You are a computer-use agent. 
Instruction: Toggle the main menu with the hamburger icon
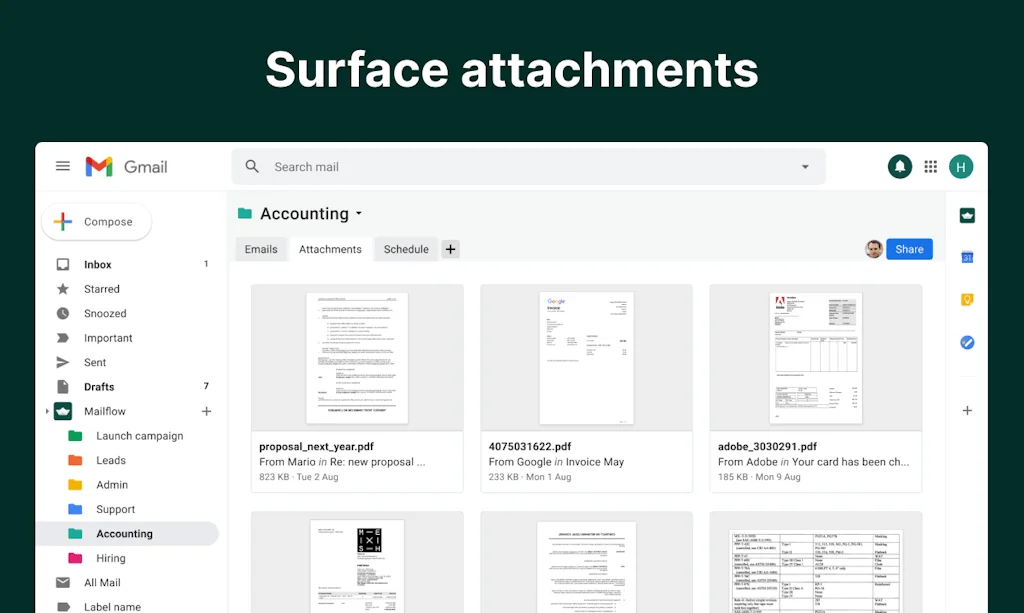click(x=63, y=166)
